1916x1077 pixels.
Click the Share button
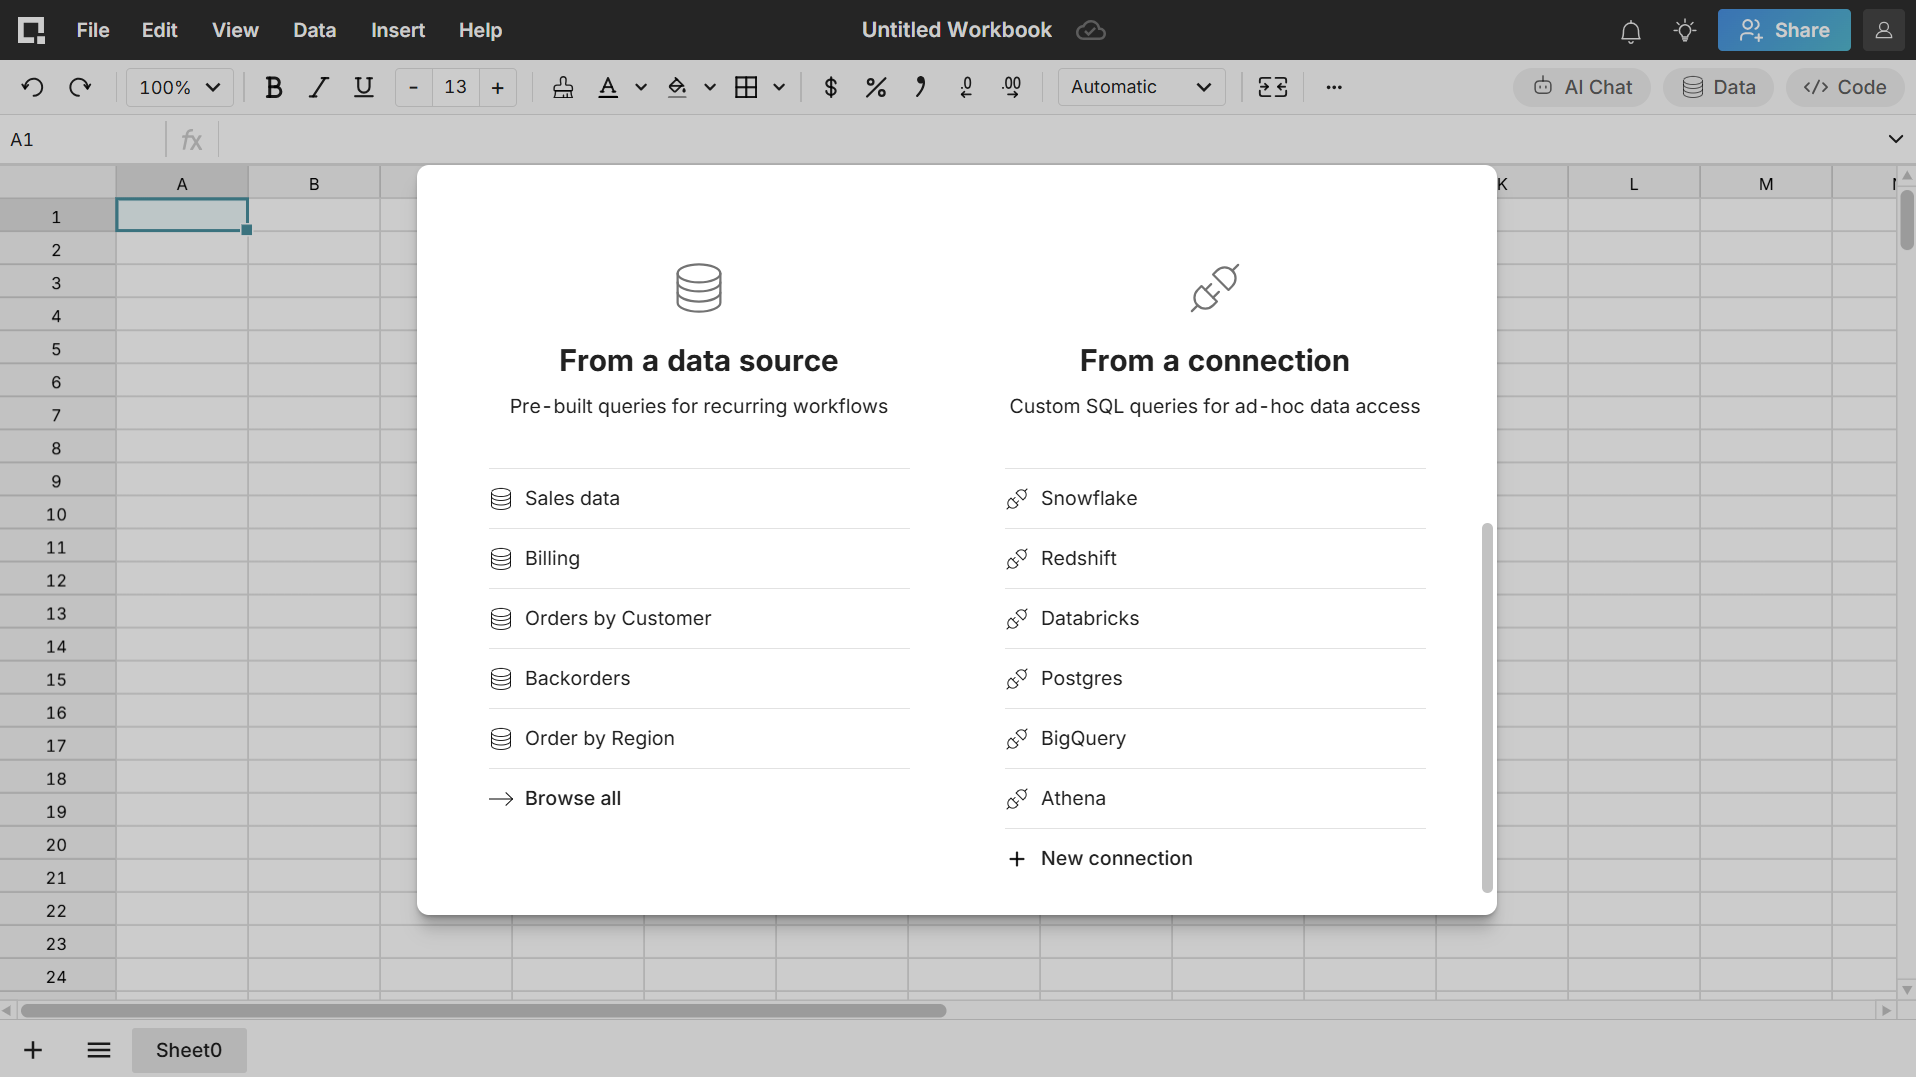(1784, 30)
